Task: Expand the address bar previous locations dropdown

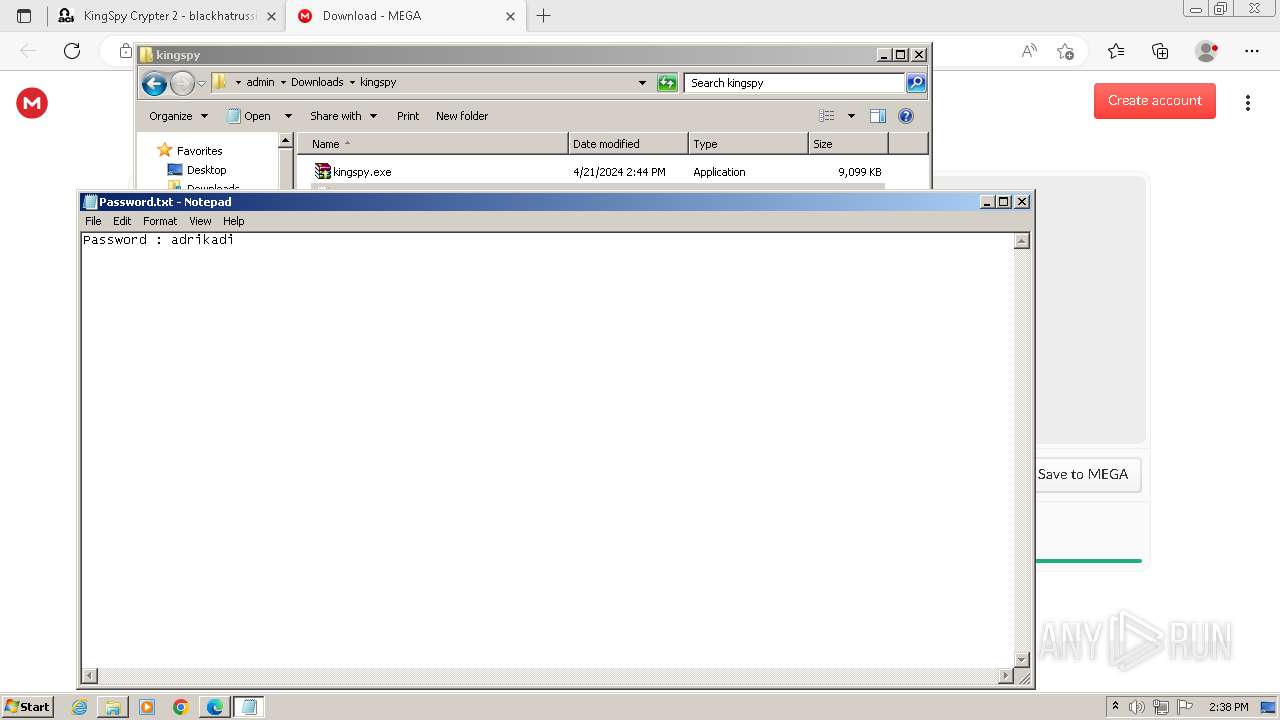Action: (x=642, y=83)
